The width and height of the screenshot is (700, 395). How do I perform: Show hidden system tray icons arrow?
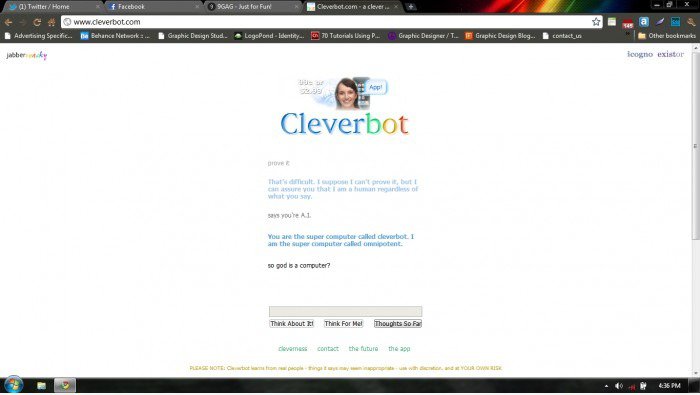606,386
